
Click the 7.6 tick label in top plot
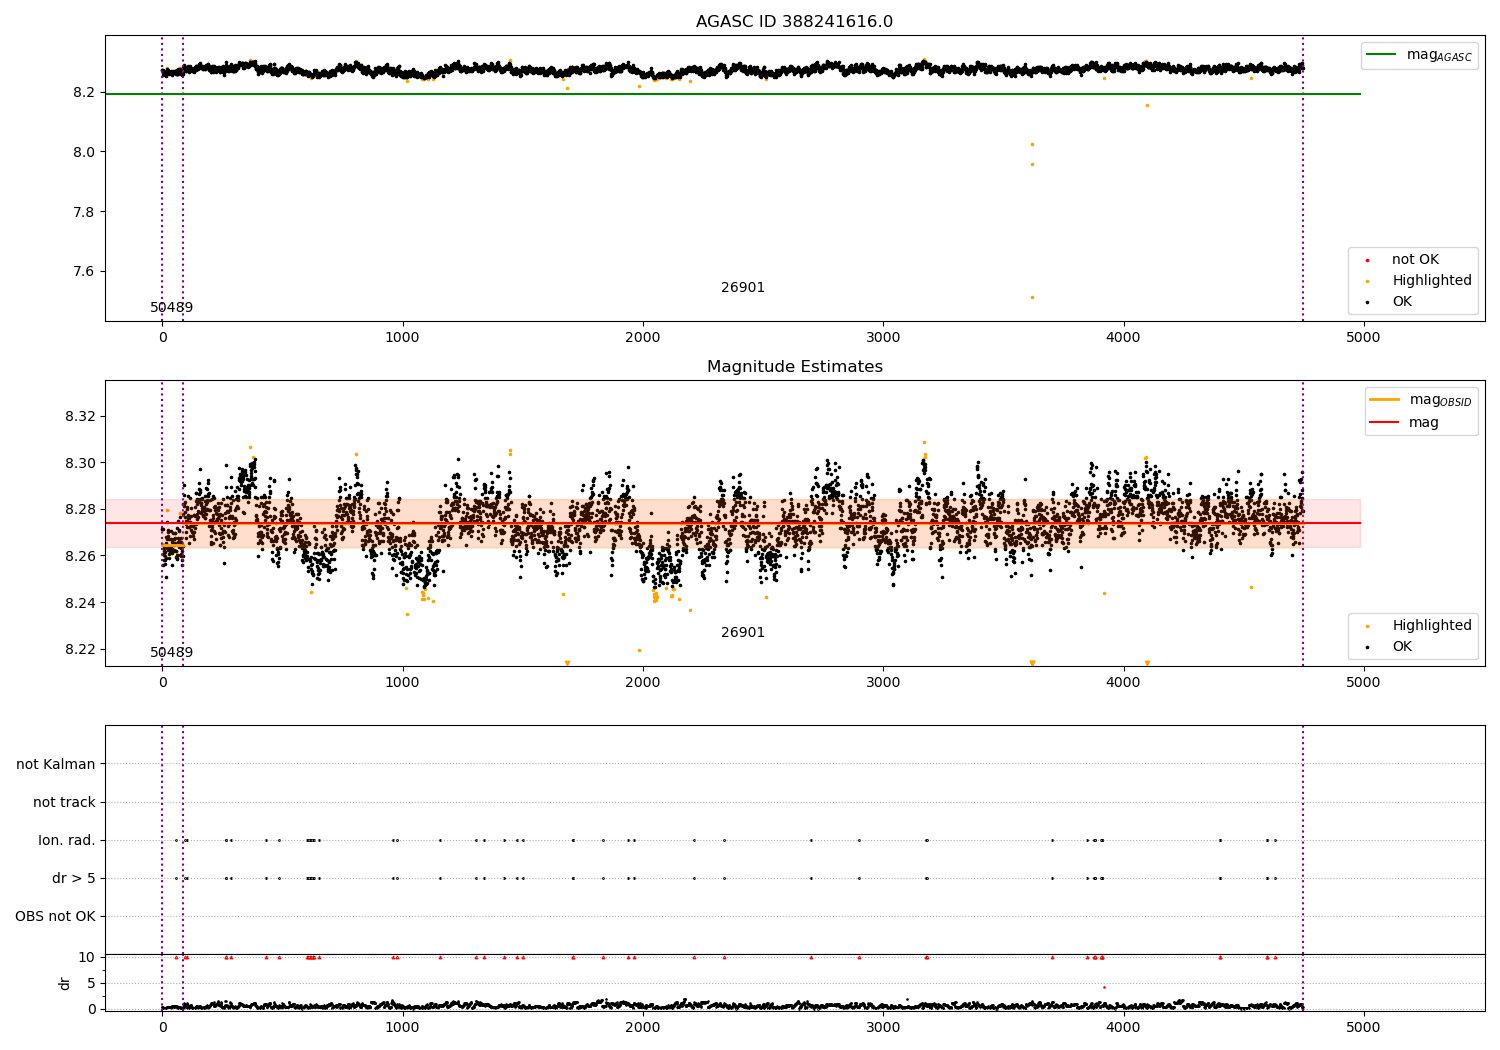(x=84, y=272)
